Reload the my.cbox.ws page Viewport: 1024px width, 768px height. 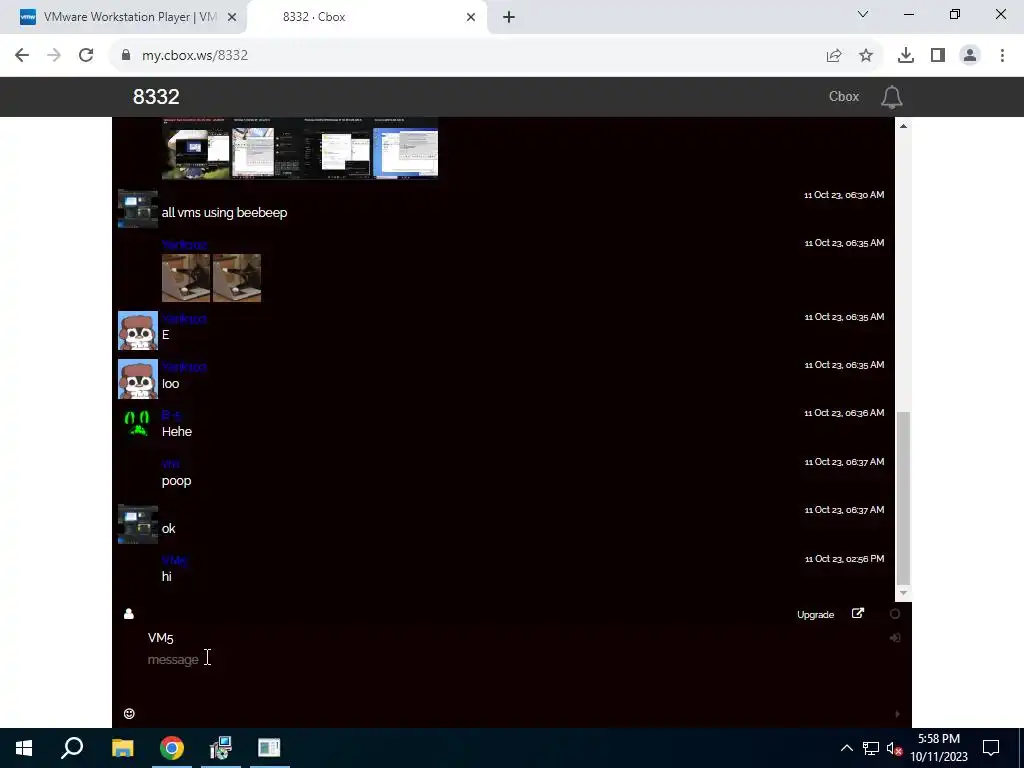(86, 55)
